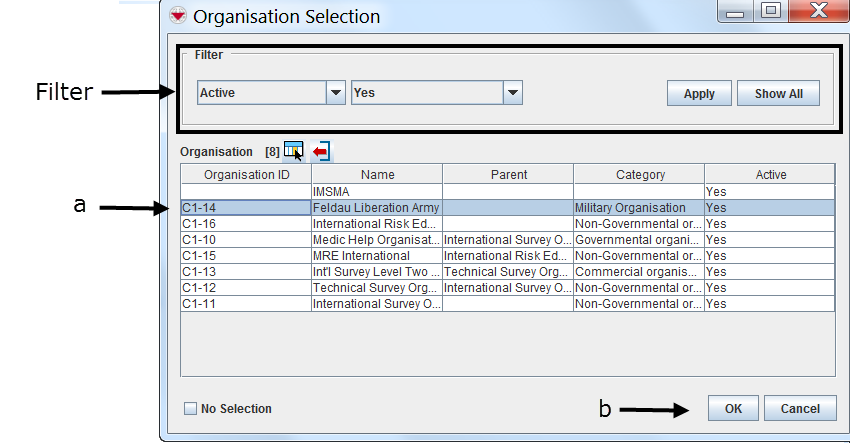Viewport: 850px width, 445px height.
Task: Choose the C1-10 Medic Help Organisation row
Action: [377, 239]
